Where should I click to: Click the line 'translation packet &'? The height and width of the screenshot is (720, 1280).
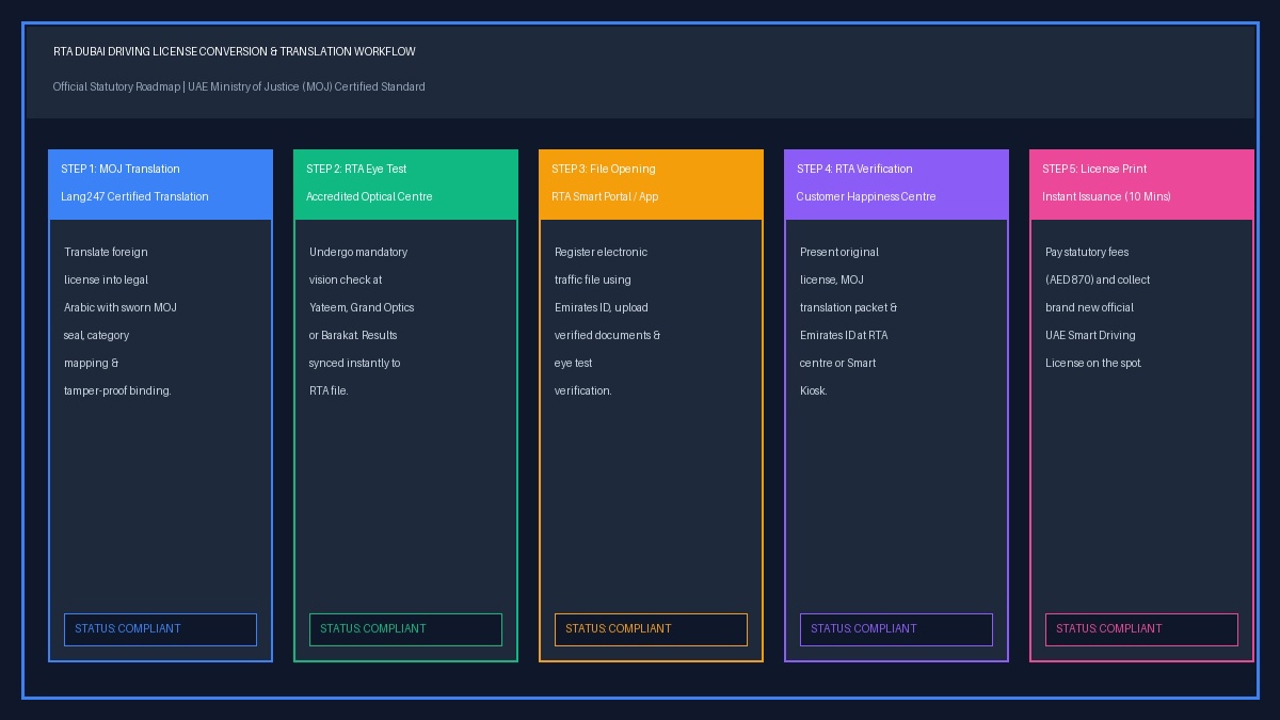pos(848,308)
